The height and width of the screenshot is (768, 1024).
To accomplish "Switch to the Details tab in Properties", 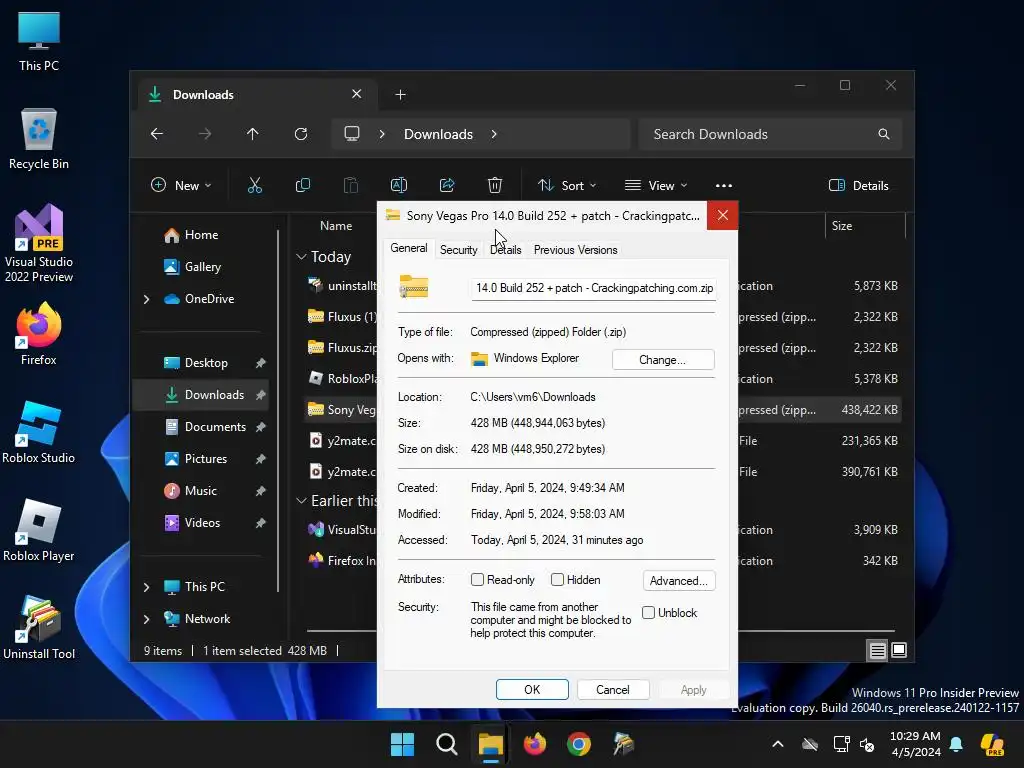I will (506, 249).
